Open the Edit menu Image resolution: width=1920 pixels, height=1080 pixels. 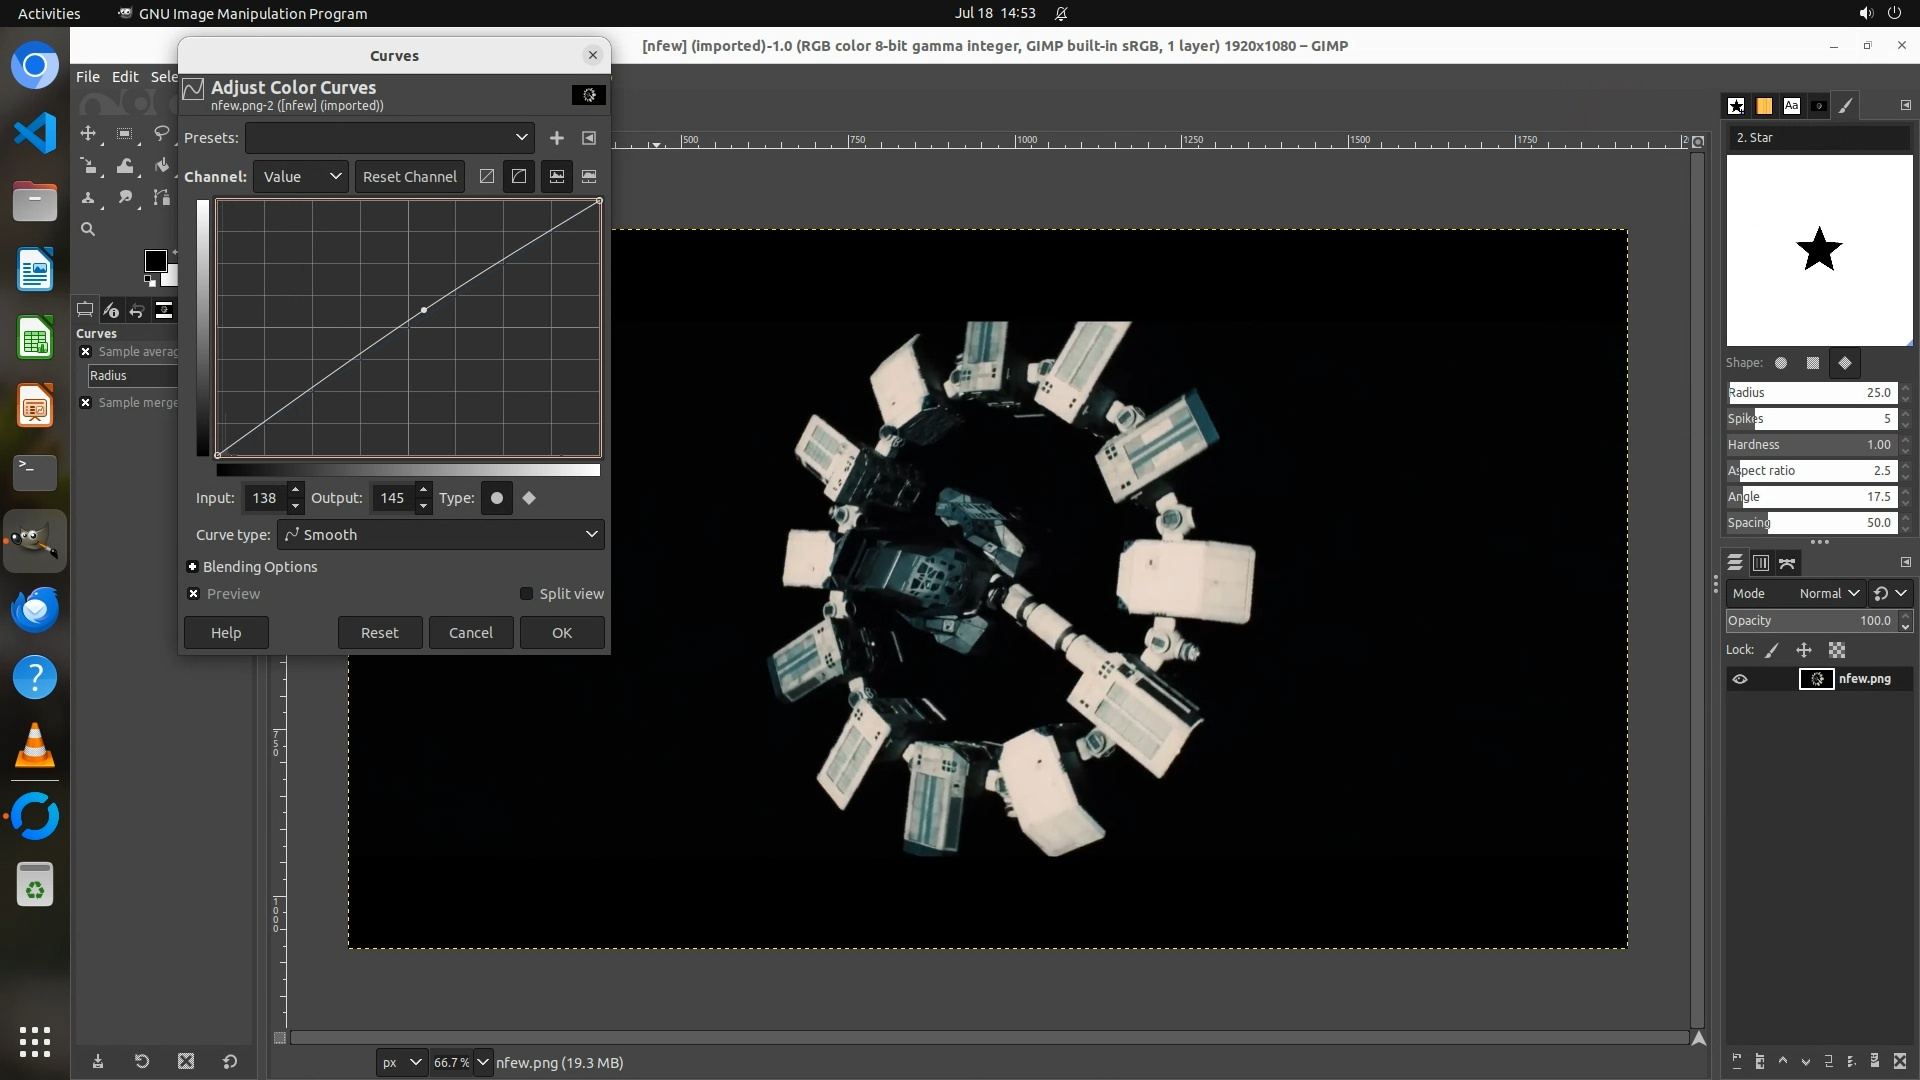click(125, 77)
